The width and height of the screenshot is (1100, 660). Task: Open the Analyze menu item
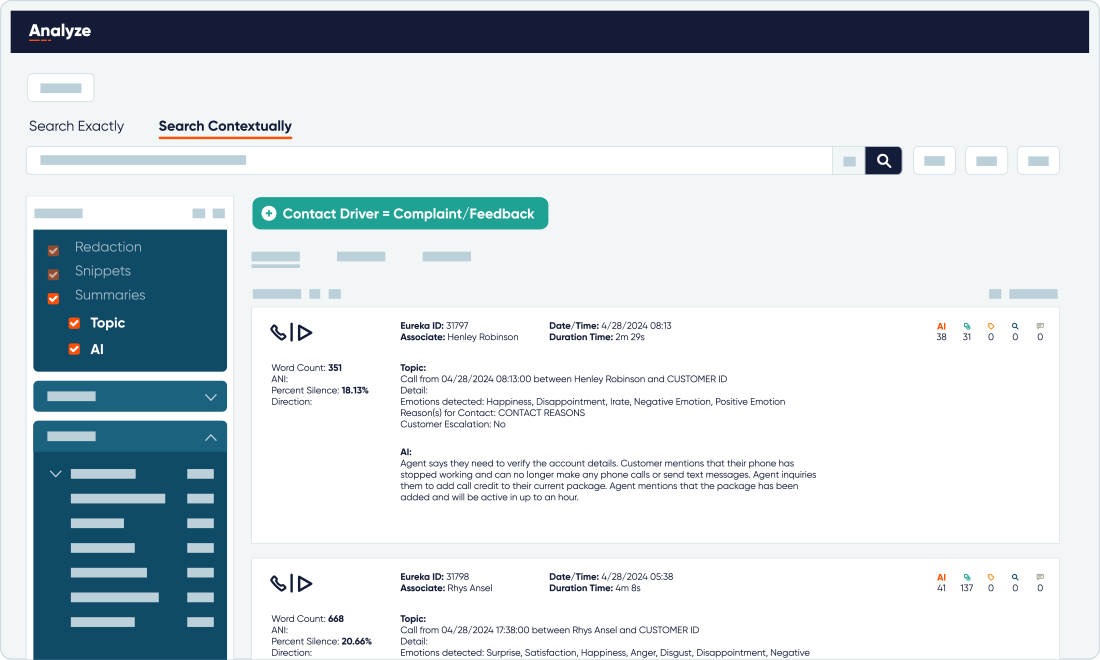tap(60, 31)
